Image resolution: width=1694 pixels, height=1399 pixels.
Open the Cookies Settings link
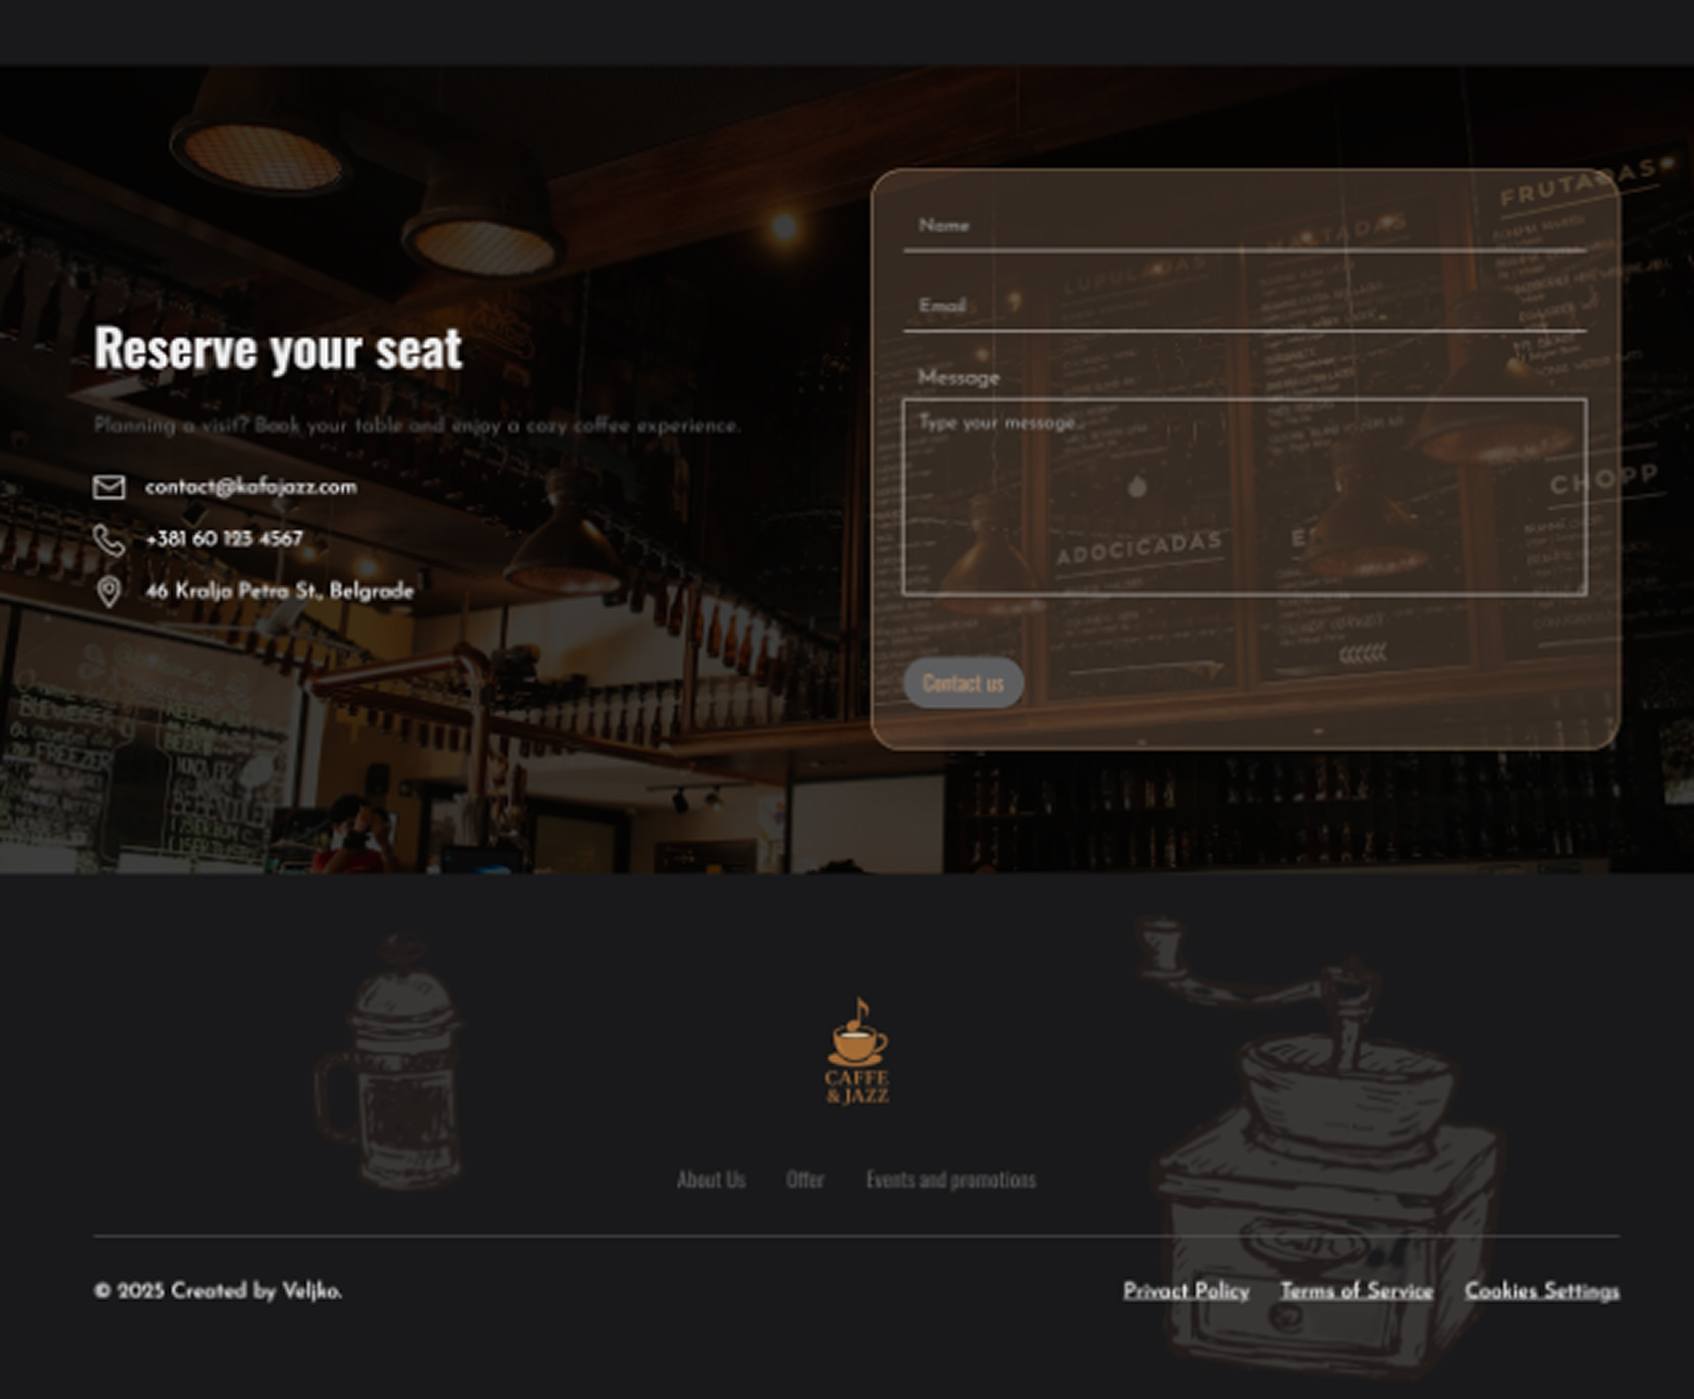1542,1291
